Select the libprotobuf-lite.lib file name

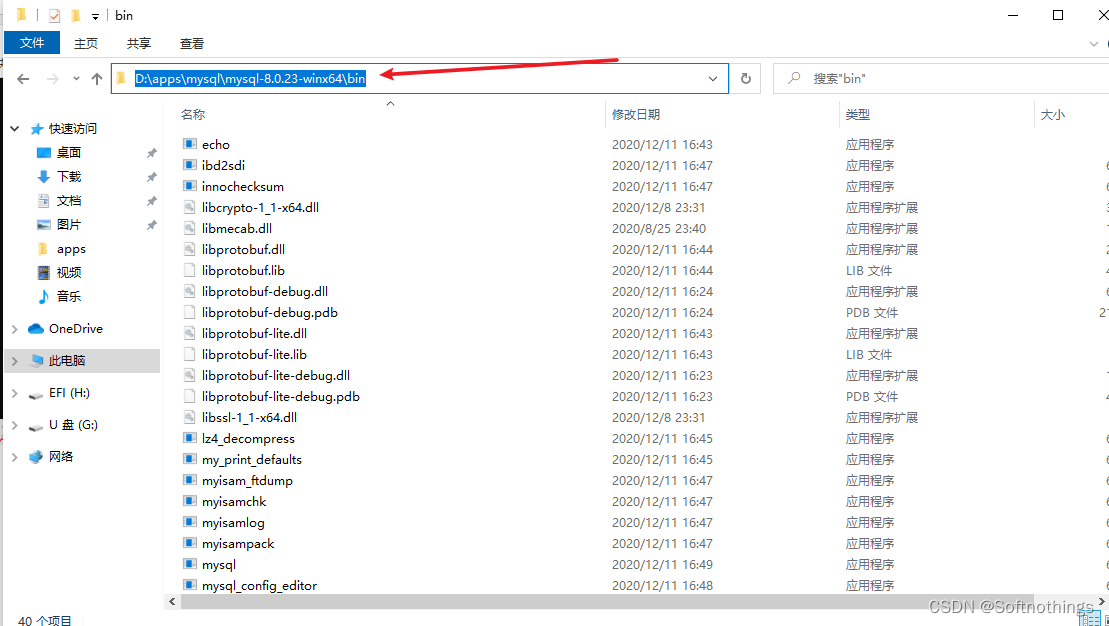(x=255, y=354)
